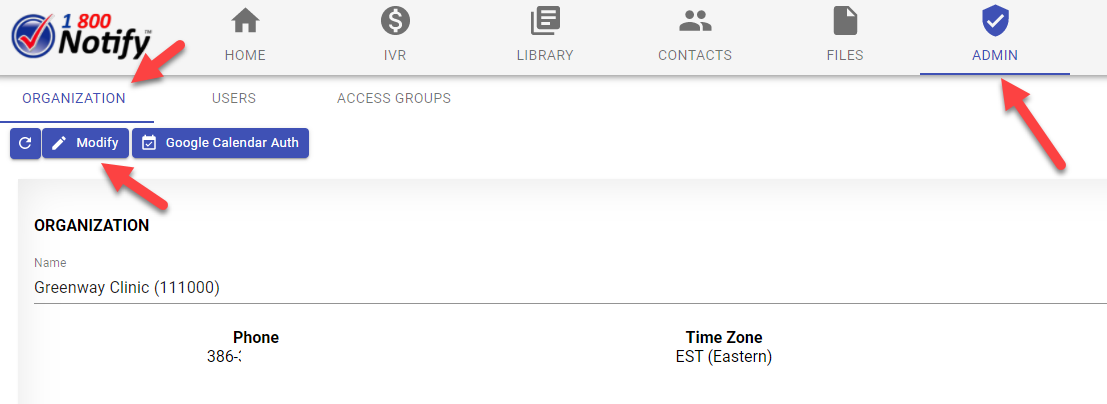Click the Google Calendar Auth text
Viewport: 1107px width, 404px height.
[x=232, y=143]
